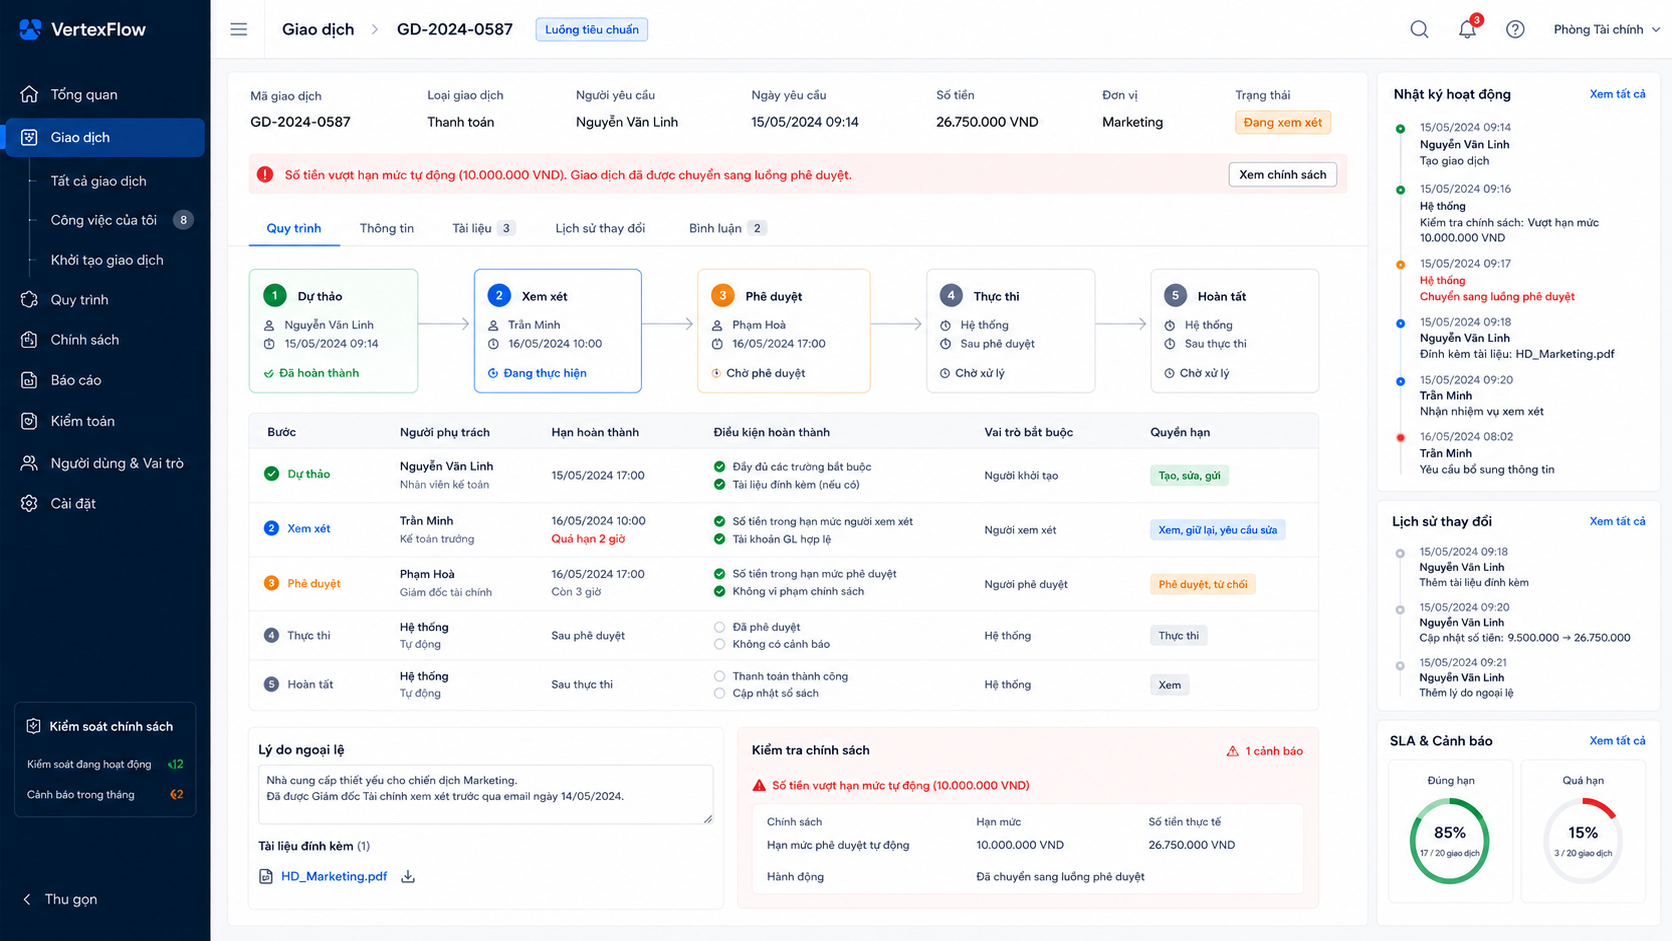1672x941 pixels.
Task: Open Xem tất cả in Nhật ký hoạt động
Action: coord(1617,94)
